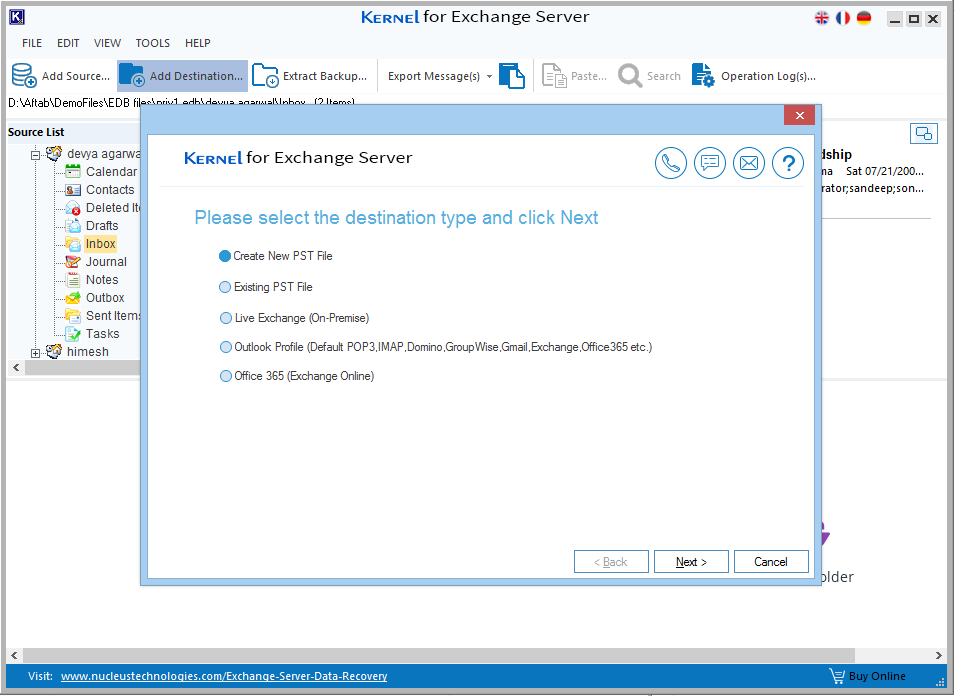The width and height of the screenshot is (955, 696).
Task: Click the Buy Online cart icon
Action: 836,676
